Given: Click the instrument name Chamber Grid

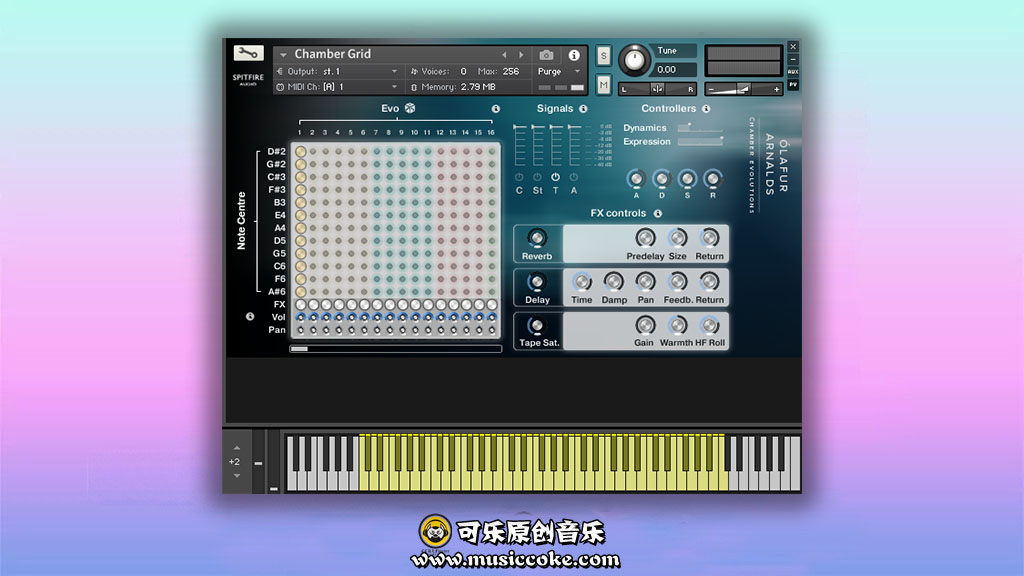Looking at the screenshot, I should click(x=332, y=54).
